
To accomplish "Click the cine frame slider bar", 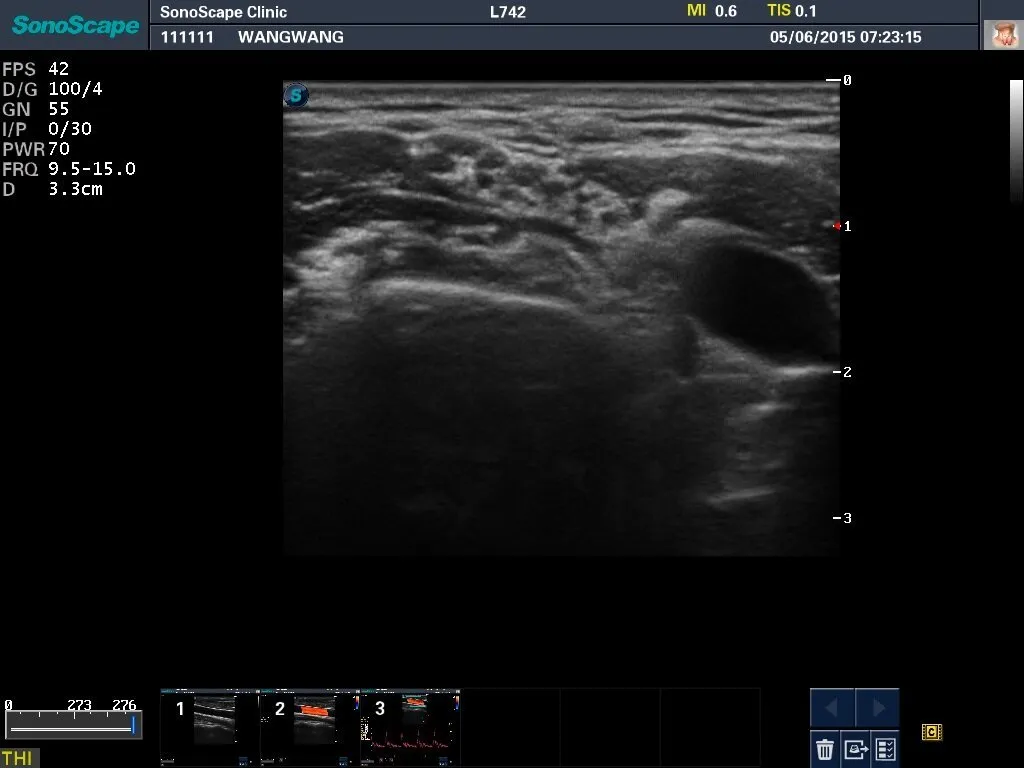I will pos(72,727).
